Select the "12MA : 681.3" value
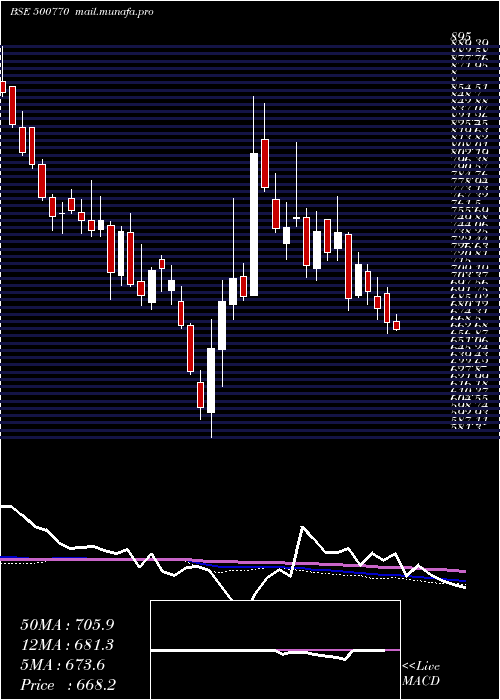 pyautogui.click(x=67, y=645)
